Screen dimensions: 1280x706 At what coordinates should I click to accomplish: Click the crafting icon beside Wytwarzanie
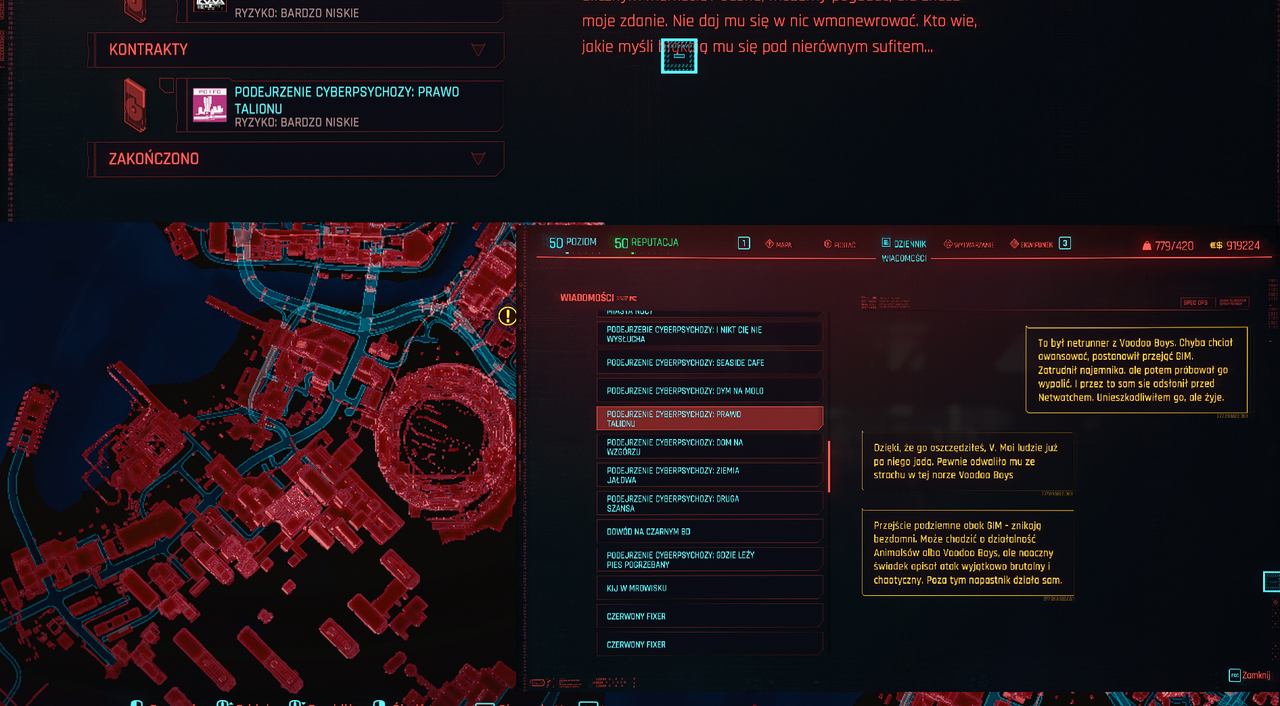(946, 244)
